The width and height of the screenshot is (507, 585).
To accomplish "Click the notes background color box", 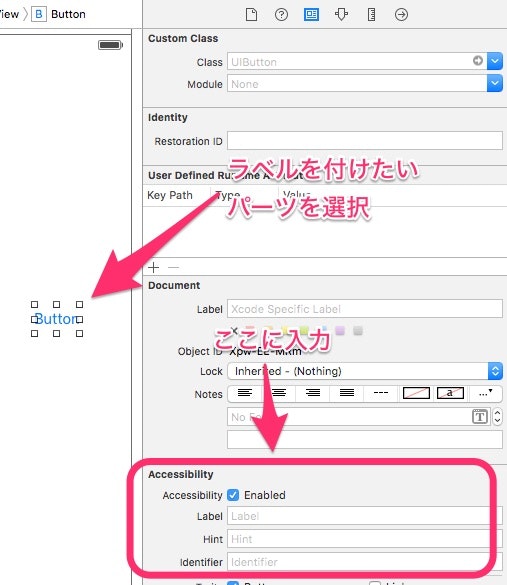I will point(416,393).
